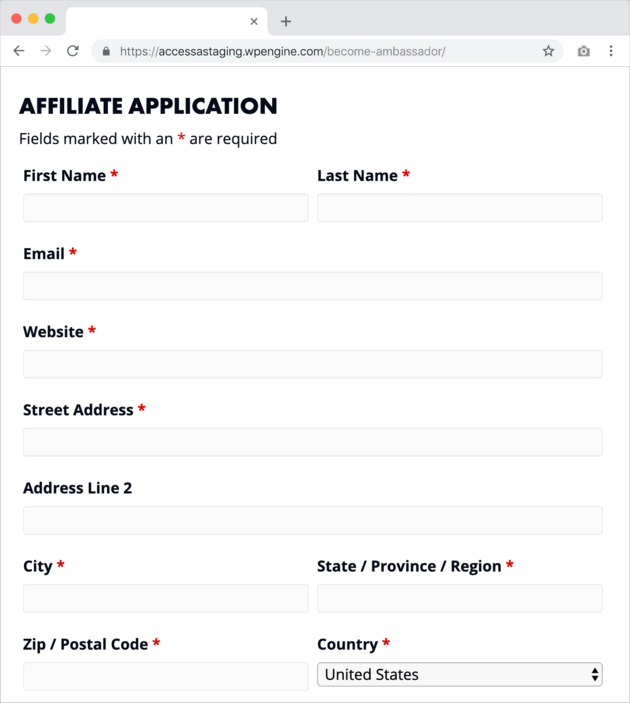The image size is (630, 703).
Task: Select the Address Line 2 field
Action: click(312, 520)
